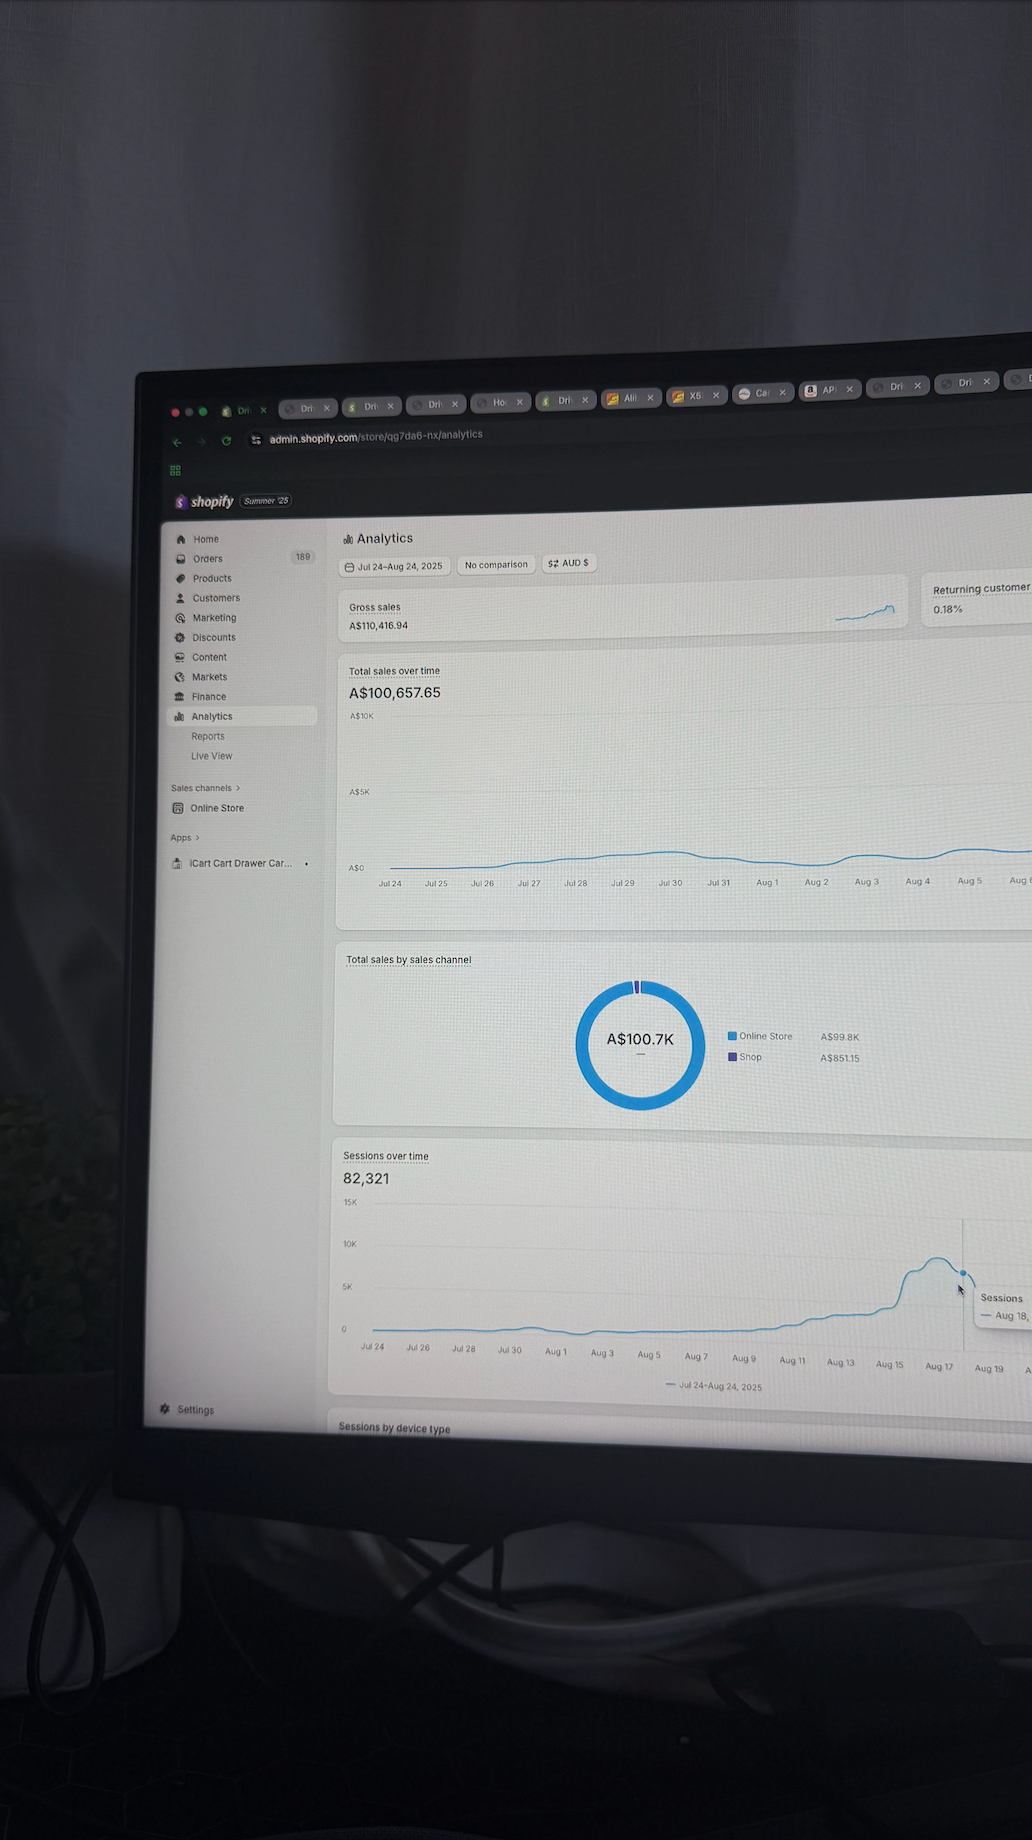Open the Jul 24–Aug 24, 2025 date picker

pyautogui.click(x=394, y=566)
